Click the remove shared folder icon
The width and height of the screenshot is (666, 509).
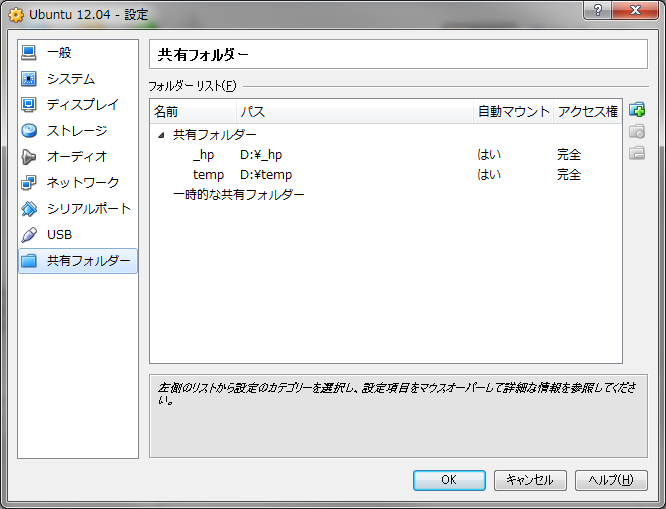(637, 153)
